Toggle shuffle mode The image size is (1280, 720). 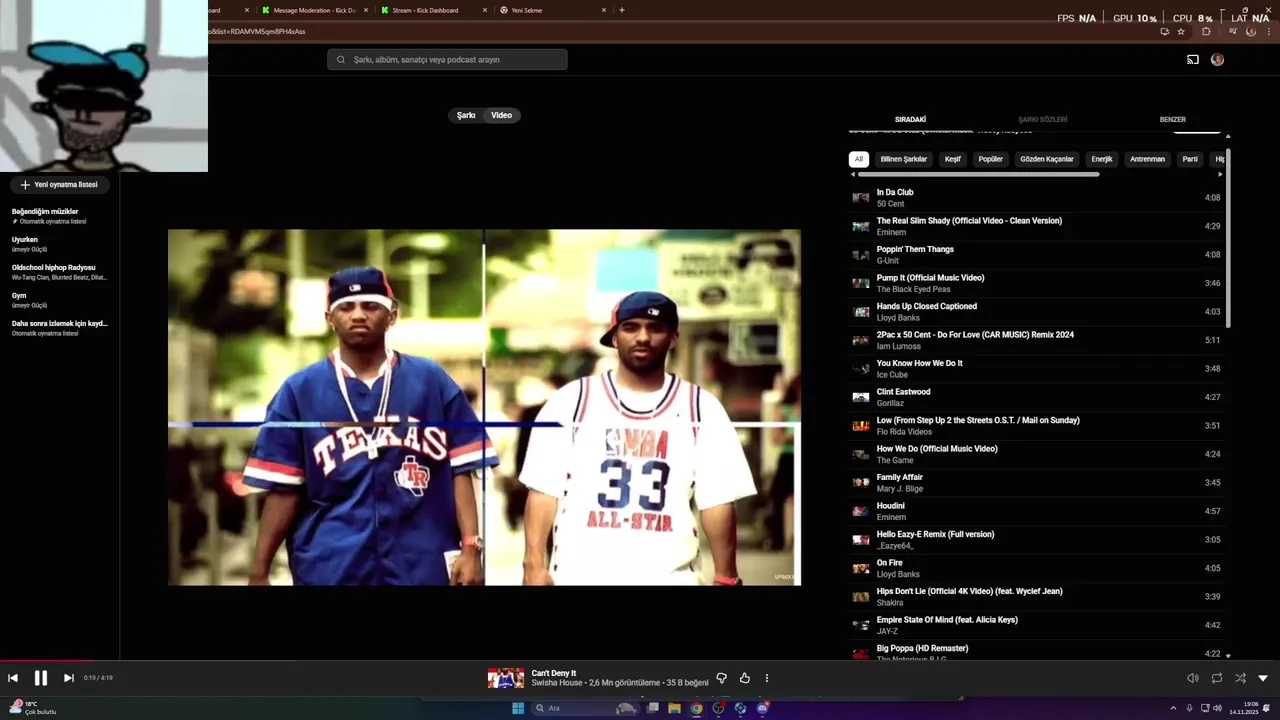coord(1240,678)
